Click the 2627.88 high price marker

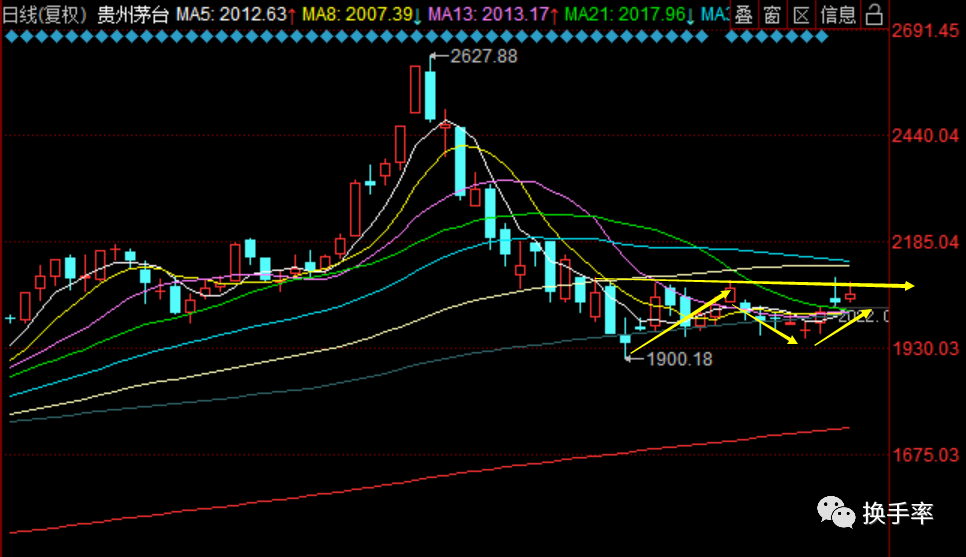pyautogui.click(x=484, y=57)
